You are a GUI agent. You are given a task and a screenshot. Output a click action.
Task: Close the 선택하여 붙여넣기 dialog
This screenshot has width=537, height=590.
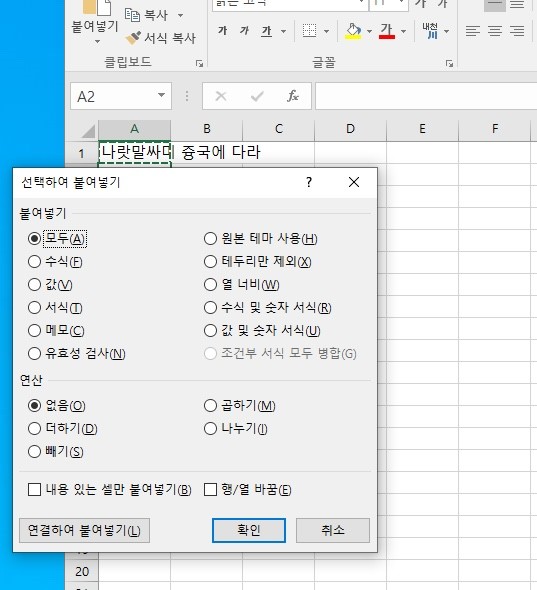click(354, 182)
